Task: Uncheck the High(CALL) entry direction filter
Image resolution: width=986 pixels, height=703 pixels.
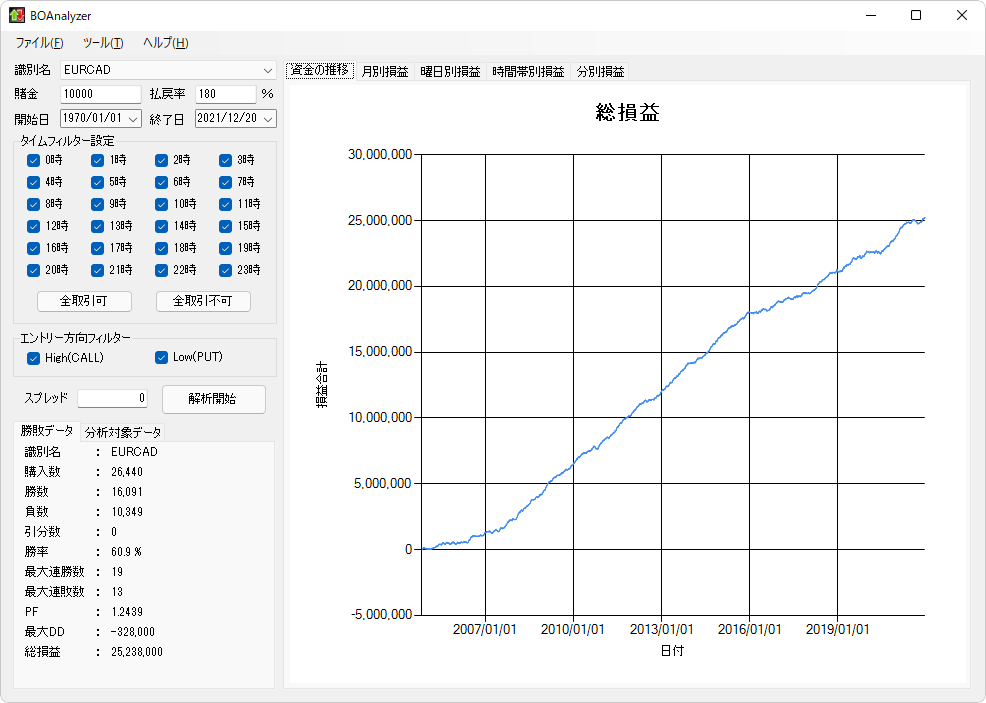Action: tap(33, 358)
